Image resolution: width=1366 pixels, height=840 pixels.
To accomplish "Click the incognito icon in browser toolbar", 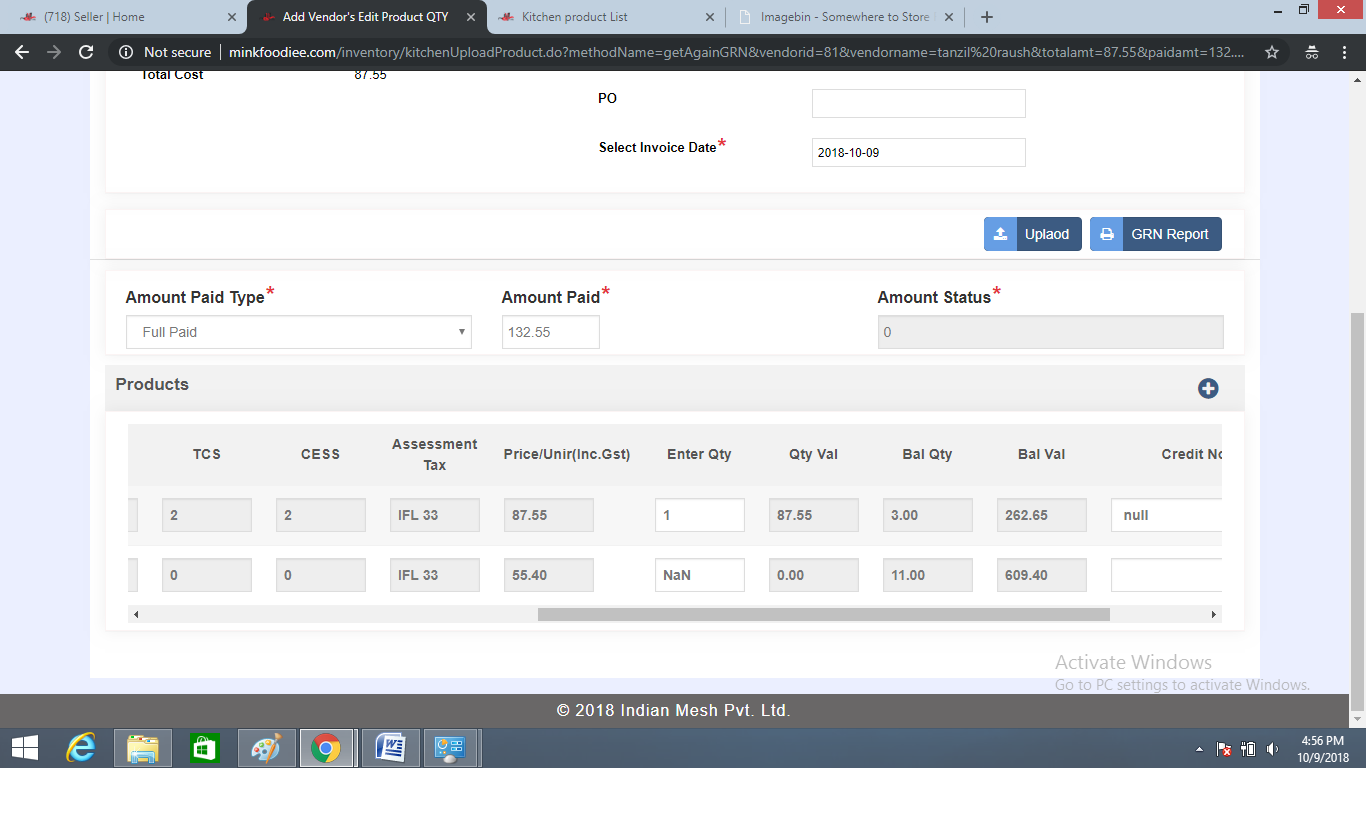I will (1312, 52).
